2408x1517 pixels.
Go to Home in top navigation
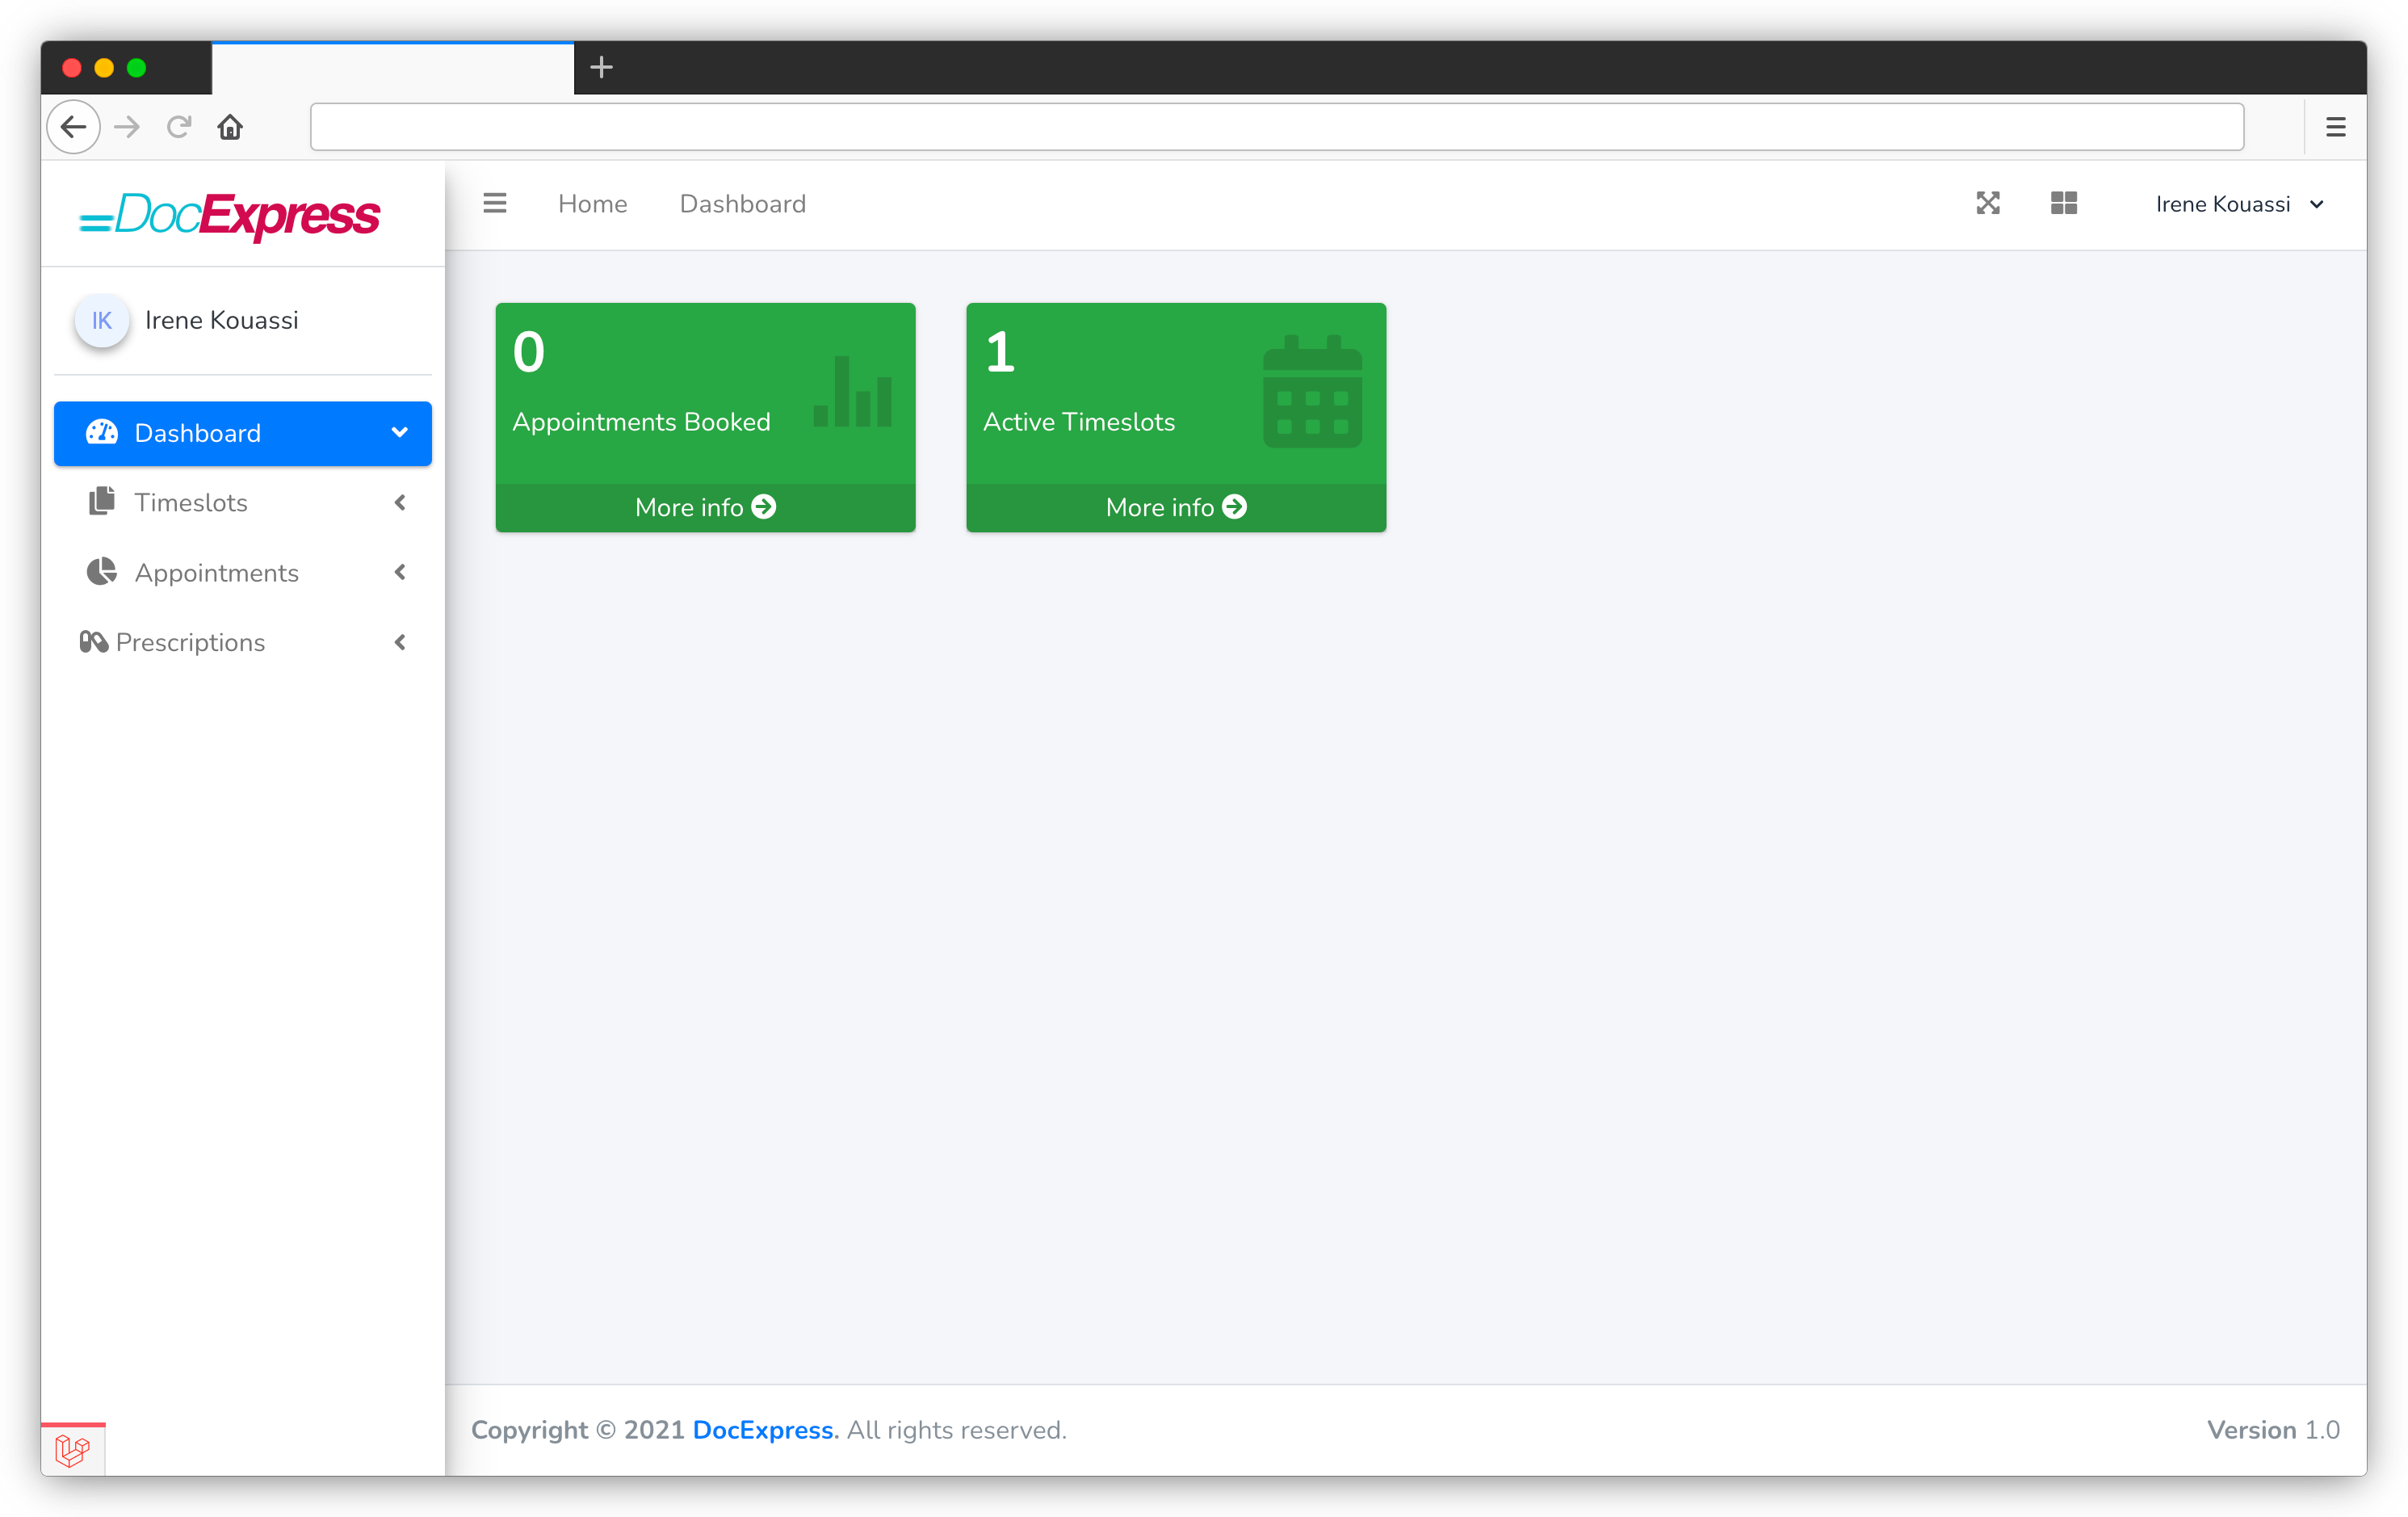[x=592, y=204]
